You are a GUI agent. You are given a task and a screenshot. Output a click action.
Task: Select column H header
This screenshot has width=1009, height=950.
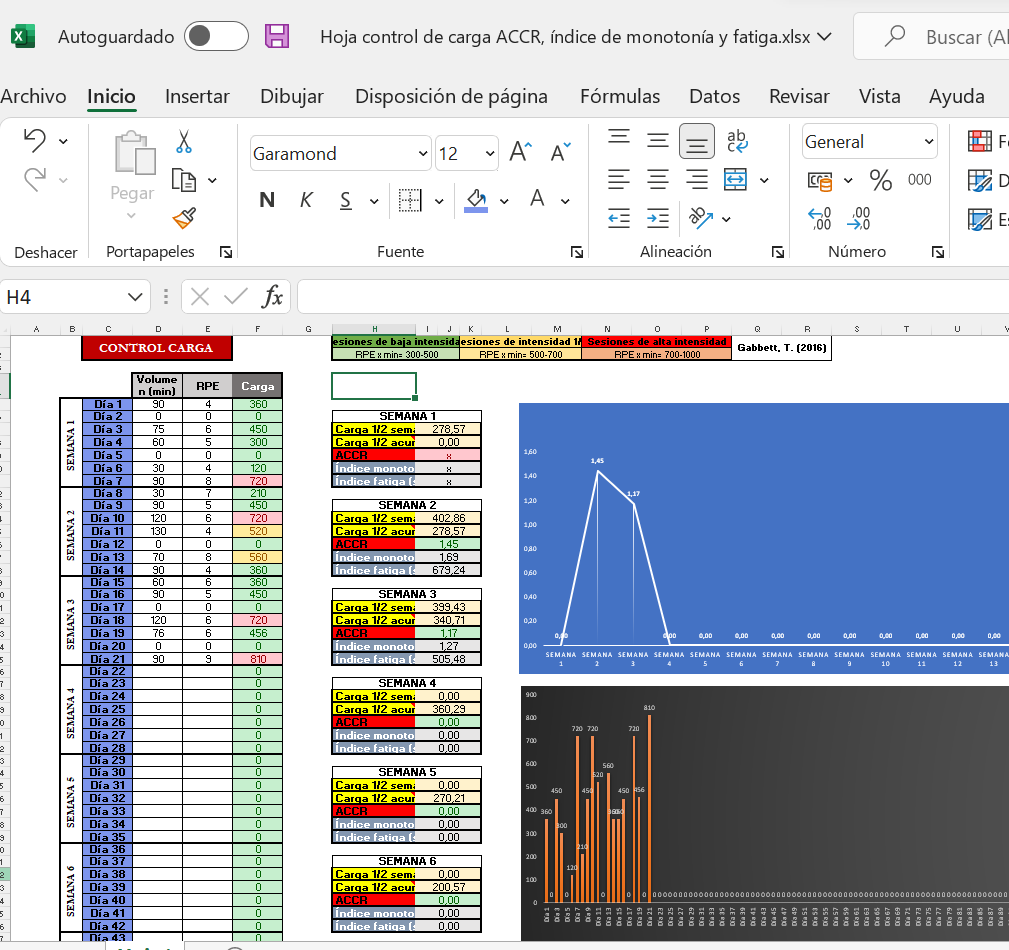[x=374, y=328]
